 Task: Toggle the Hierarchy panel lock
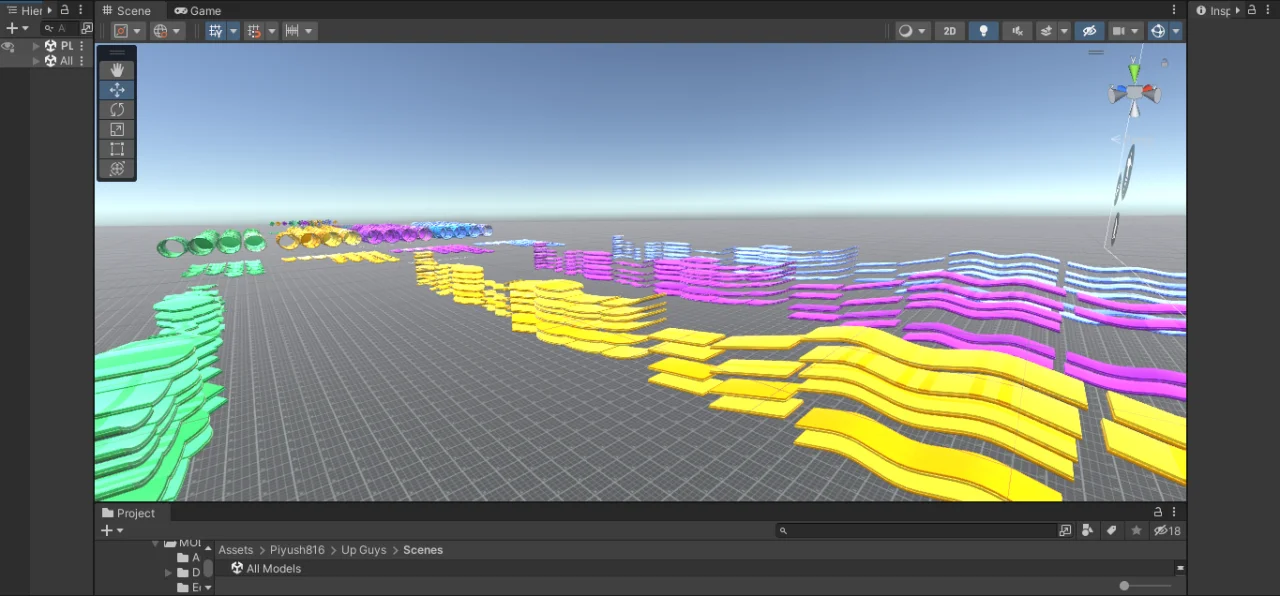[65, 10]
